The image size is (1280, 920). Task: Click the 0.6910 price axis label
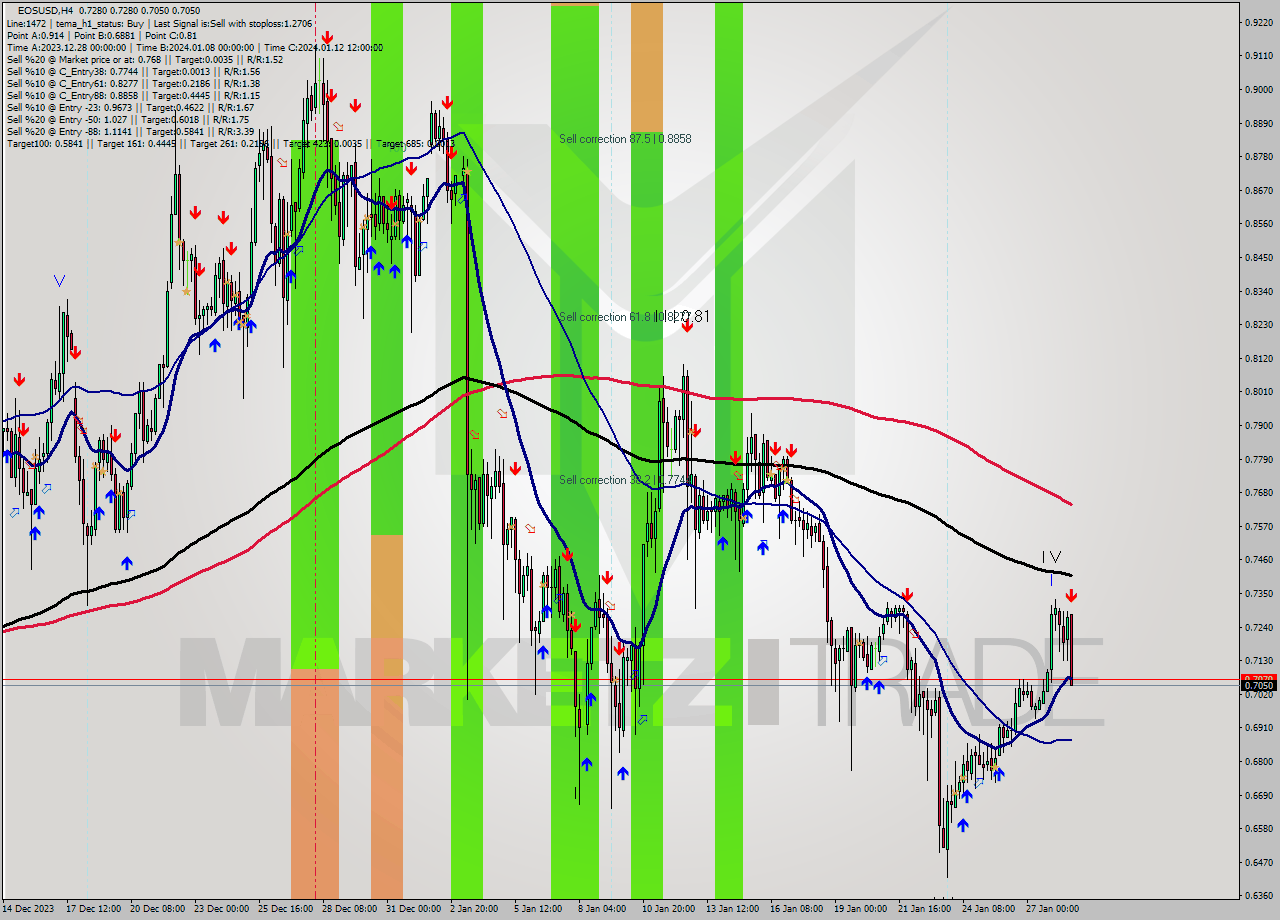[x=1258, y=727]
